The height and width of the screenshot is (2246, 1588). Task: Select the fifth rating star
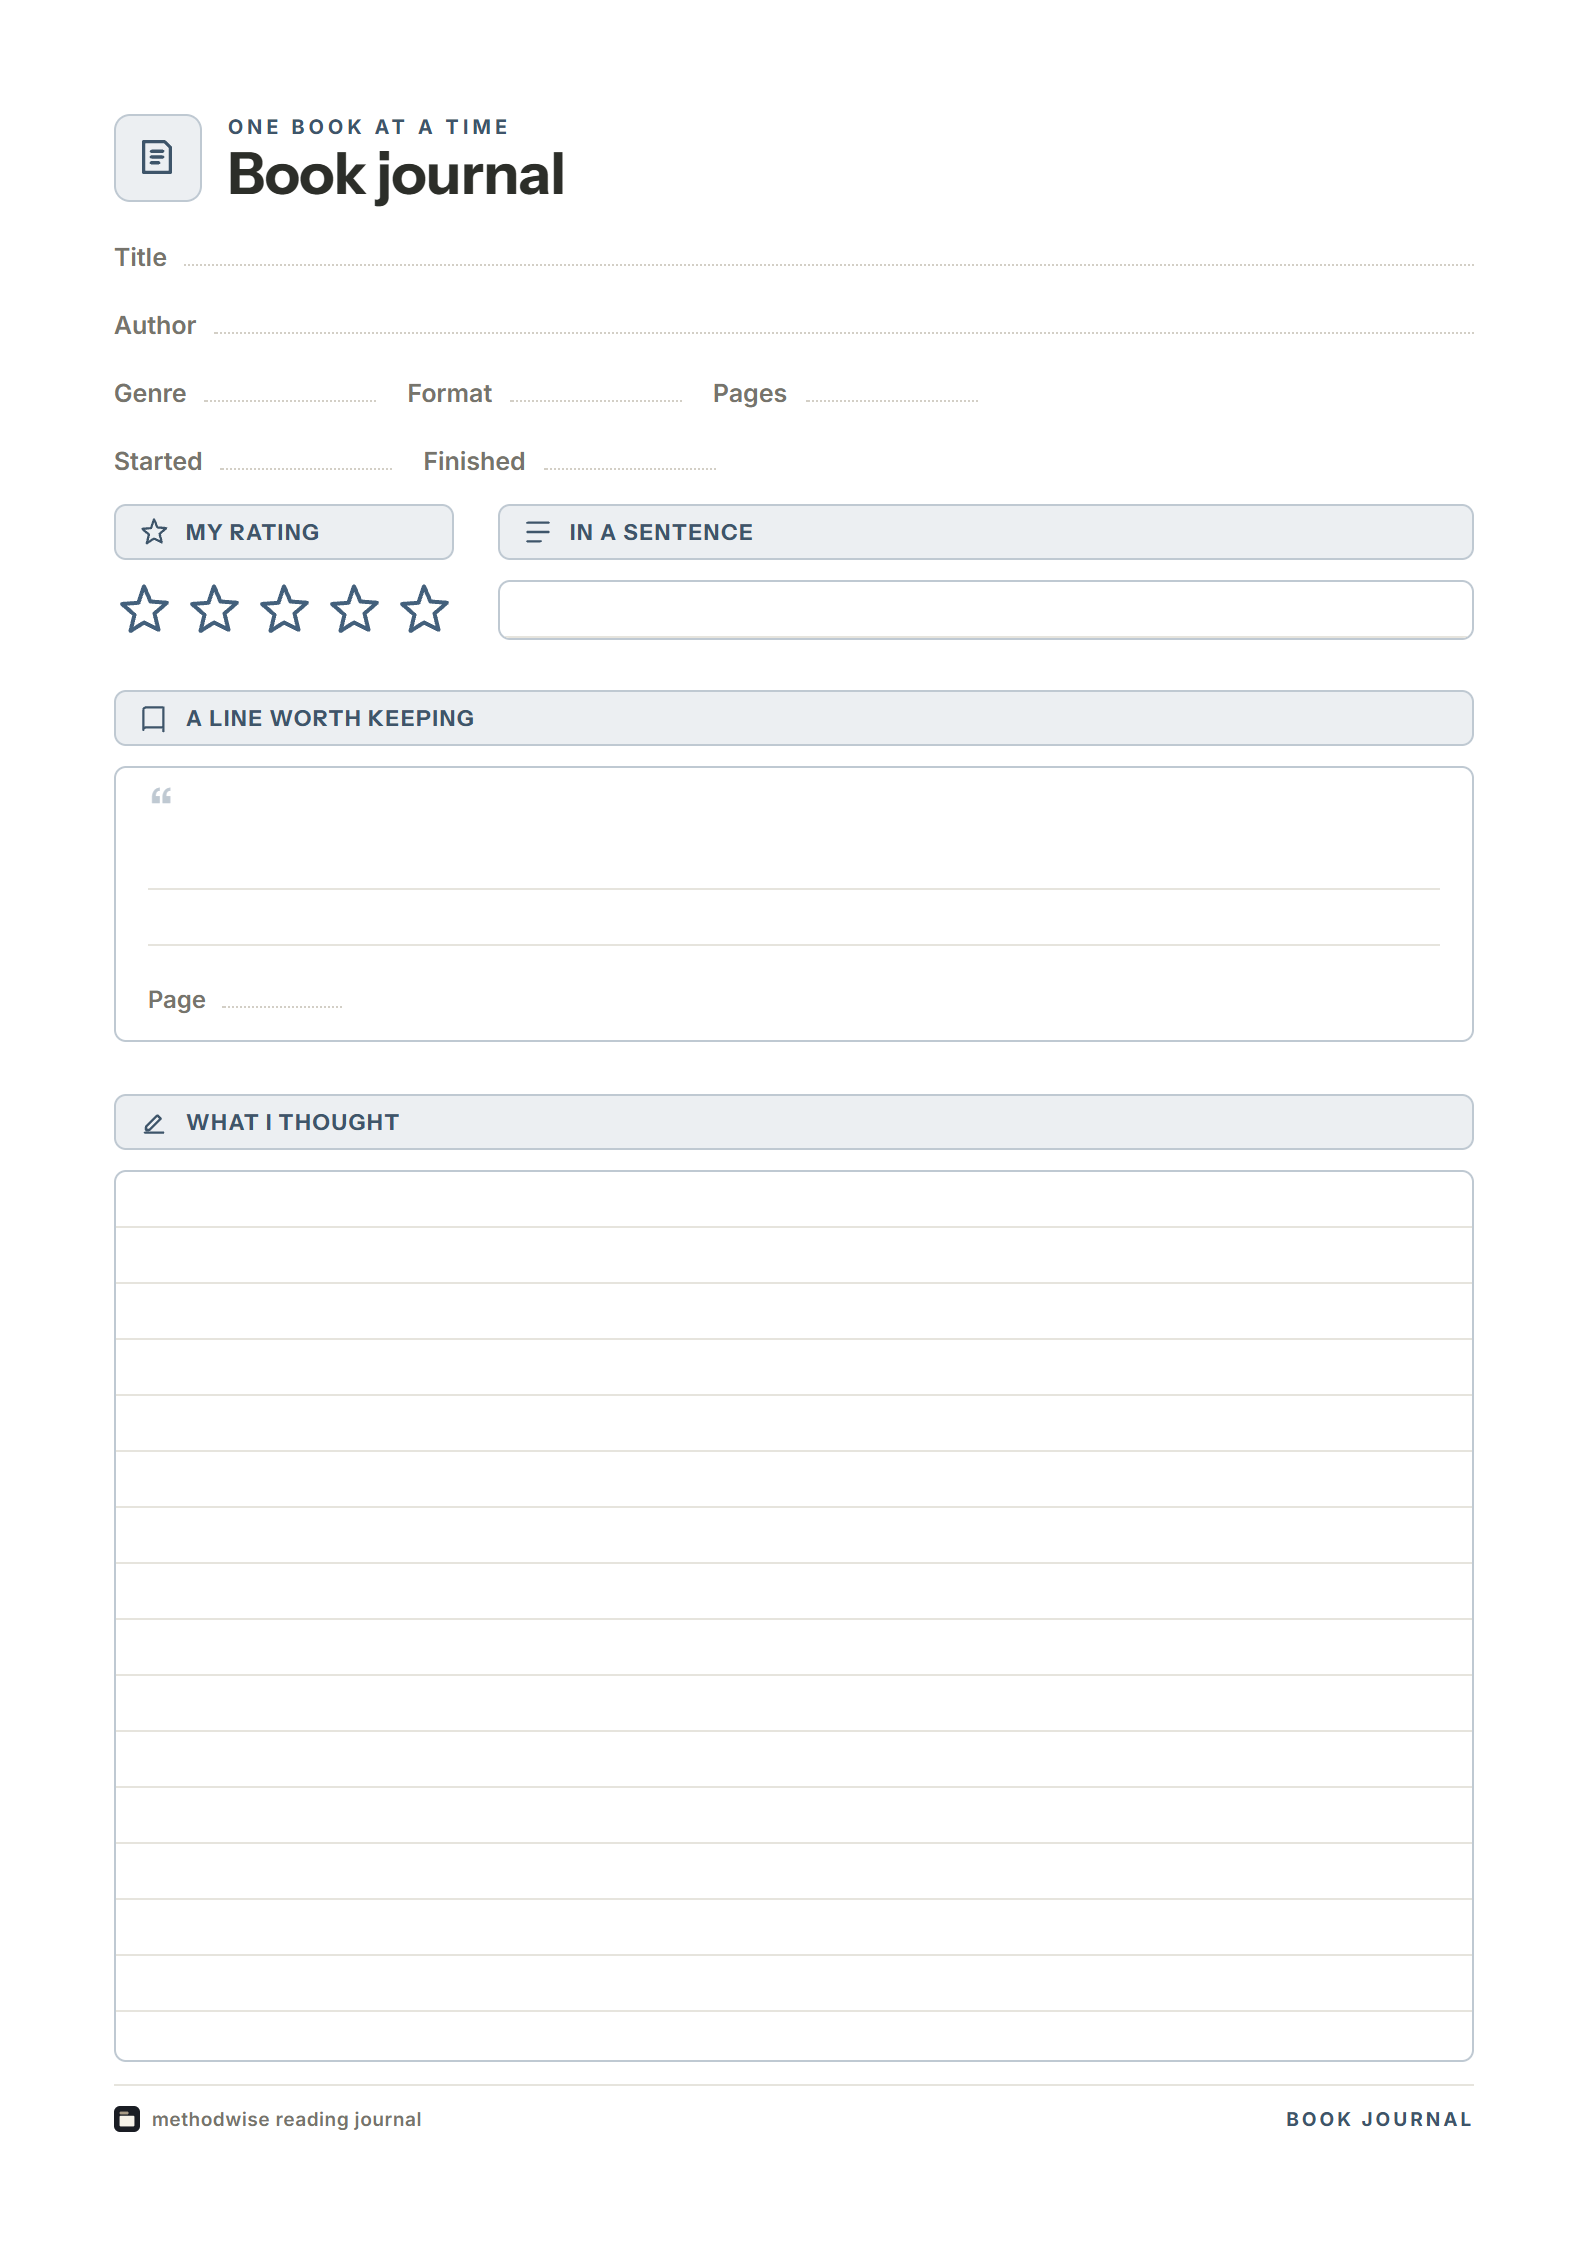[x=425, y=609]
